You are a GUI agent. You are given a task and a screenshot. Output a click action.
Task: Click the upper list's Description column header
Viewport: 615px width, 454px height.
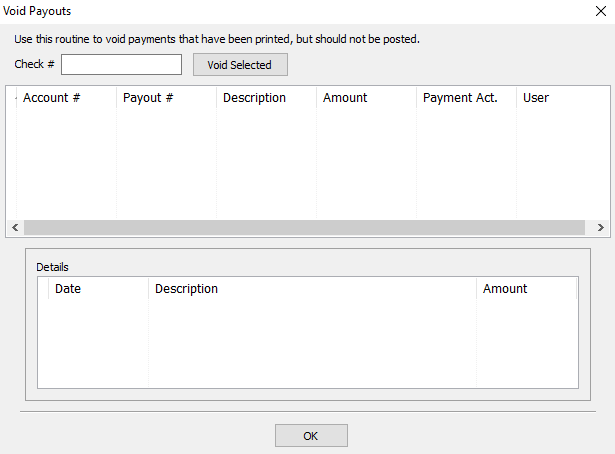(x=266, y=98)
